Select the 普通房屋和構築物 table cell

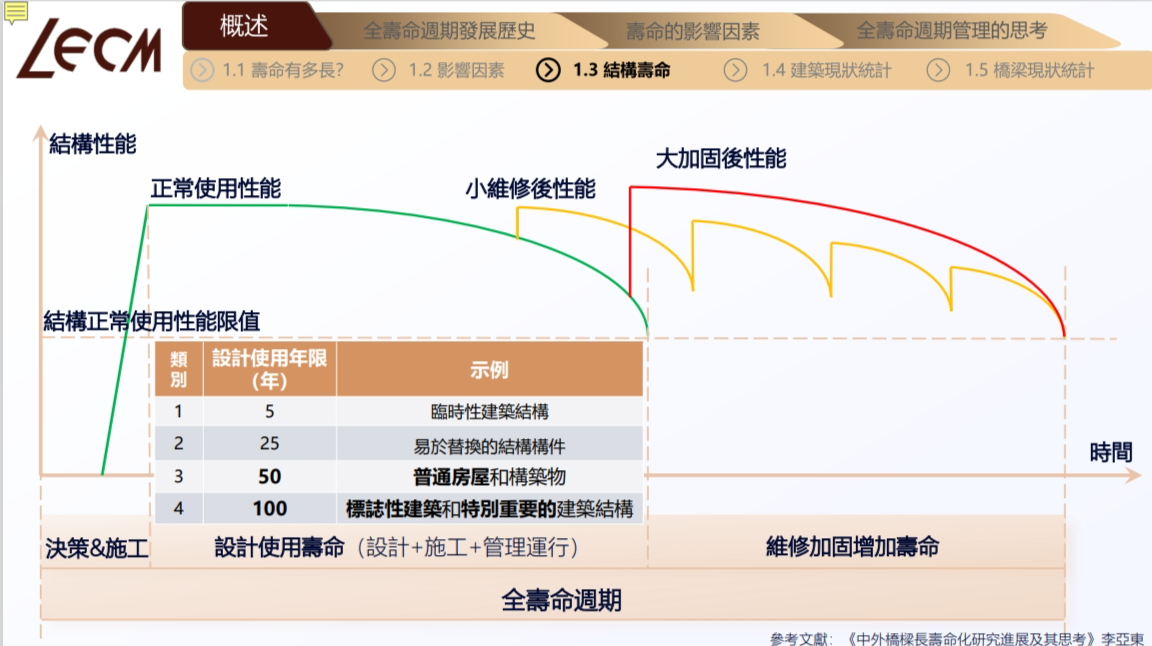489,476
